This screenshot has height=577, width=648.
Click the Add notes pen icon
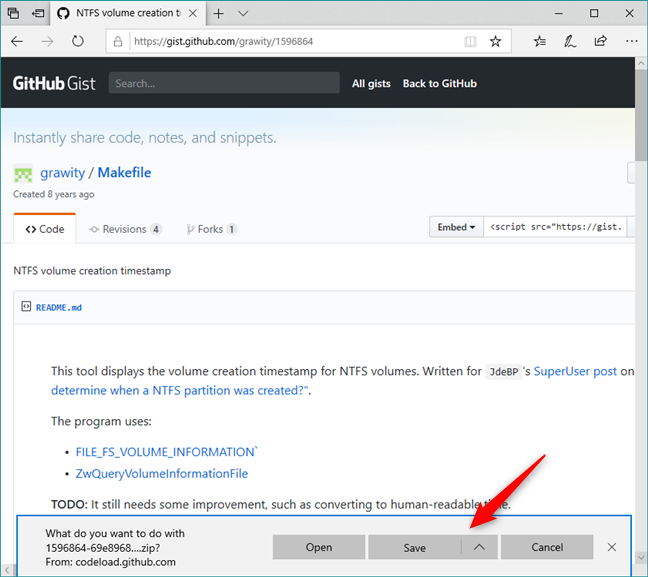pos(570,41)
